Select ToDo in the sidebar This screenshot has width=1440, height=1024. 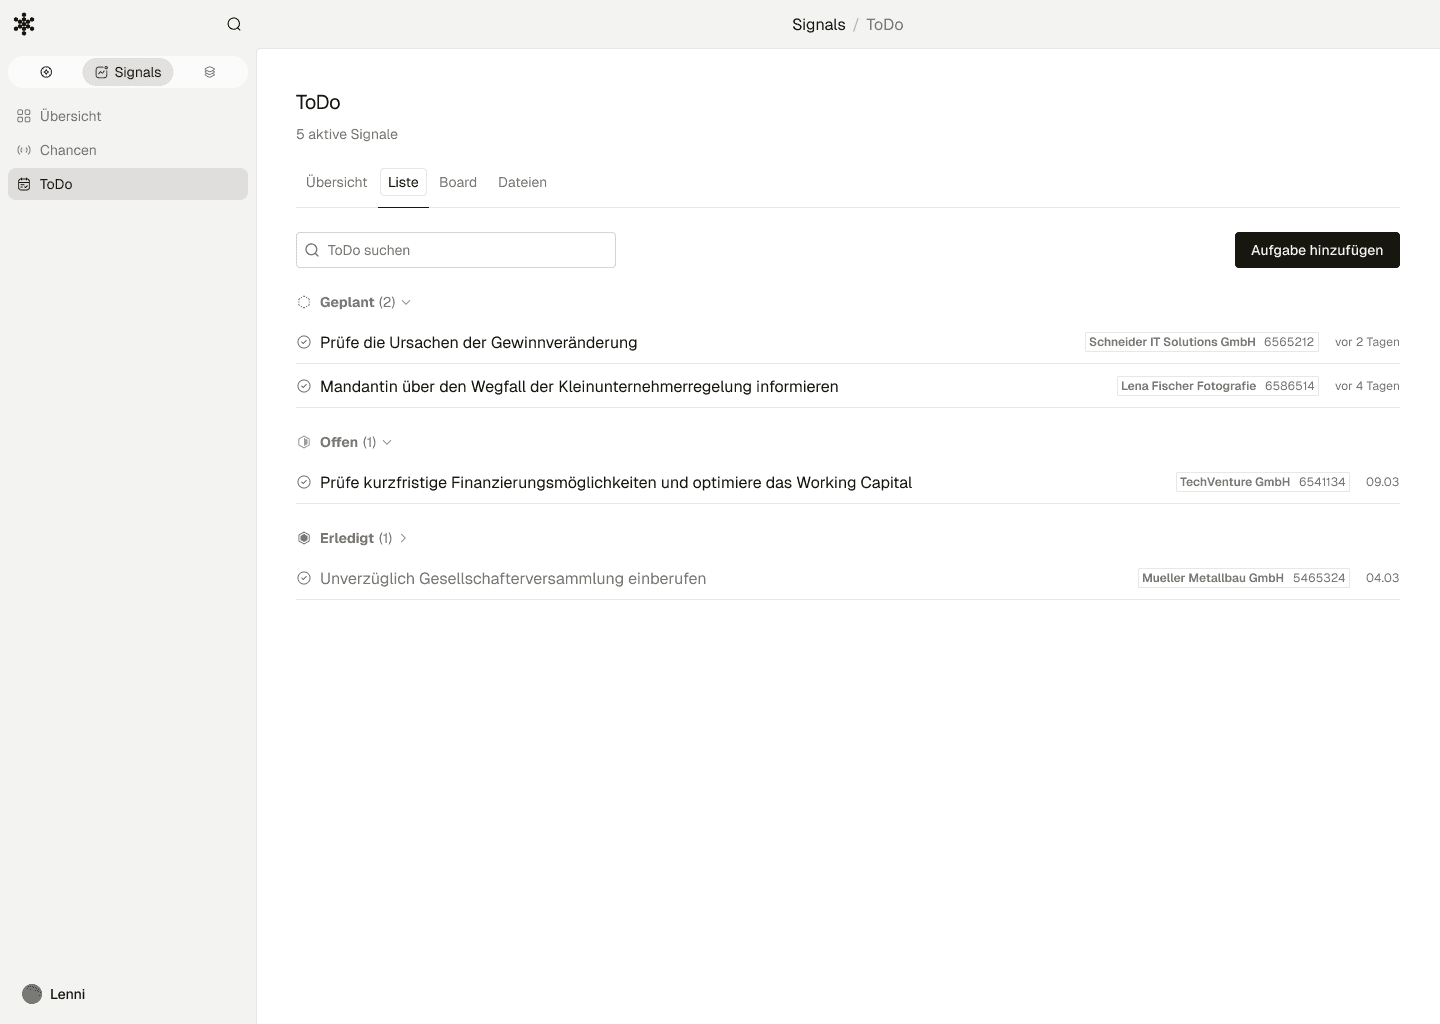point(128,184)
